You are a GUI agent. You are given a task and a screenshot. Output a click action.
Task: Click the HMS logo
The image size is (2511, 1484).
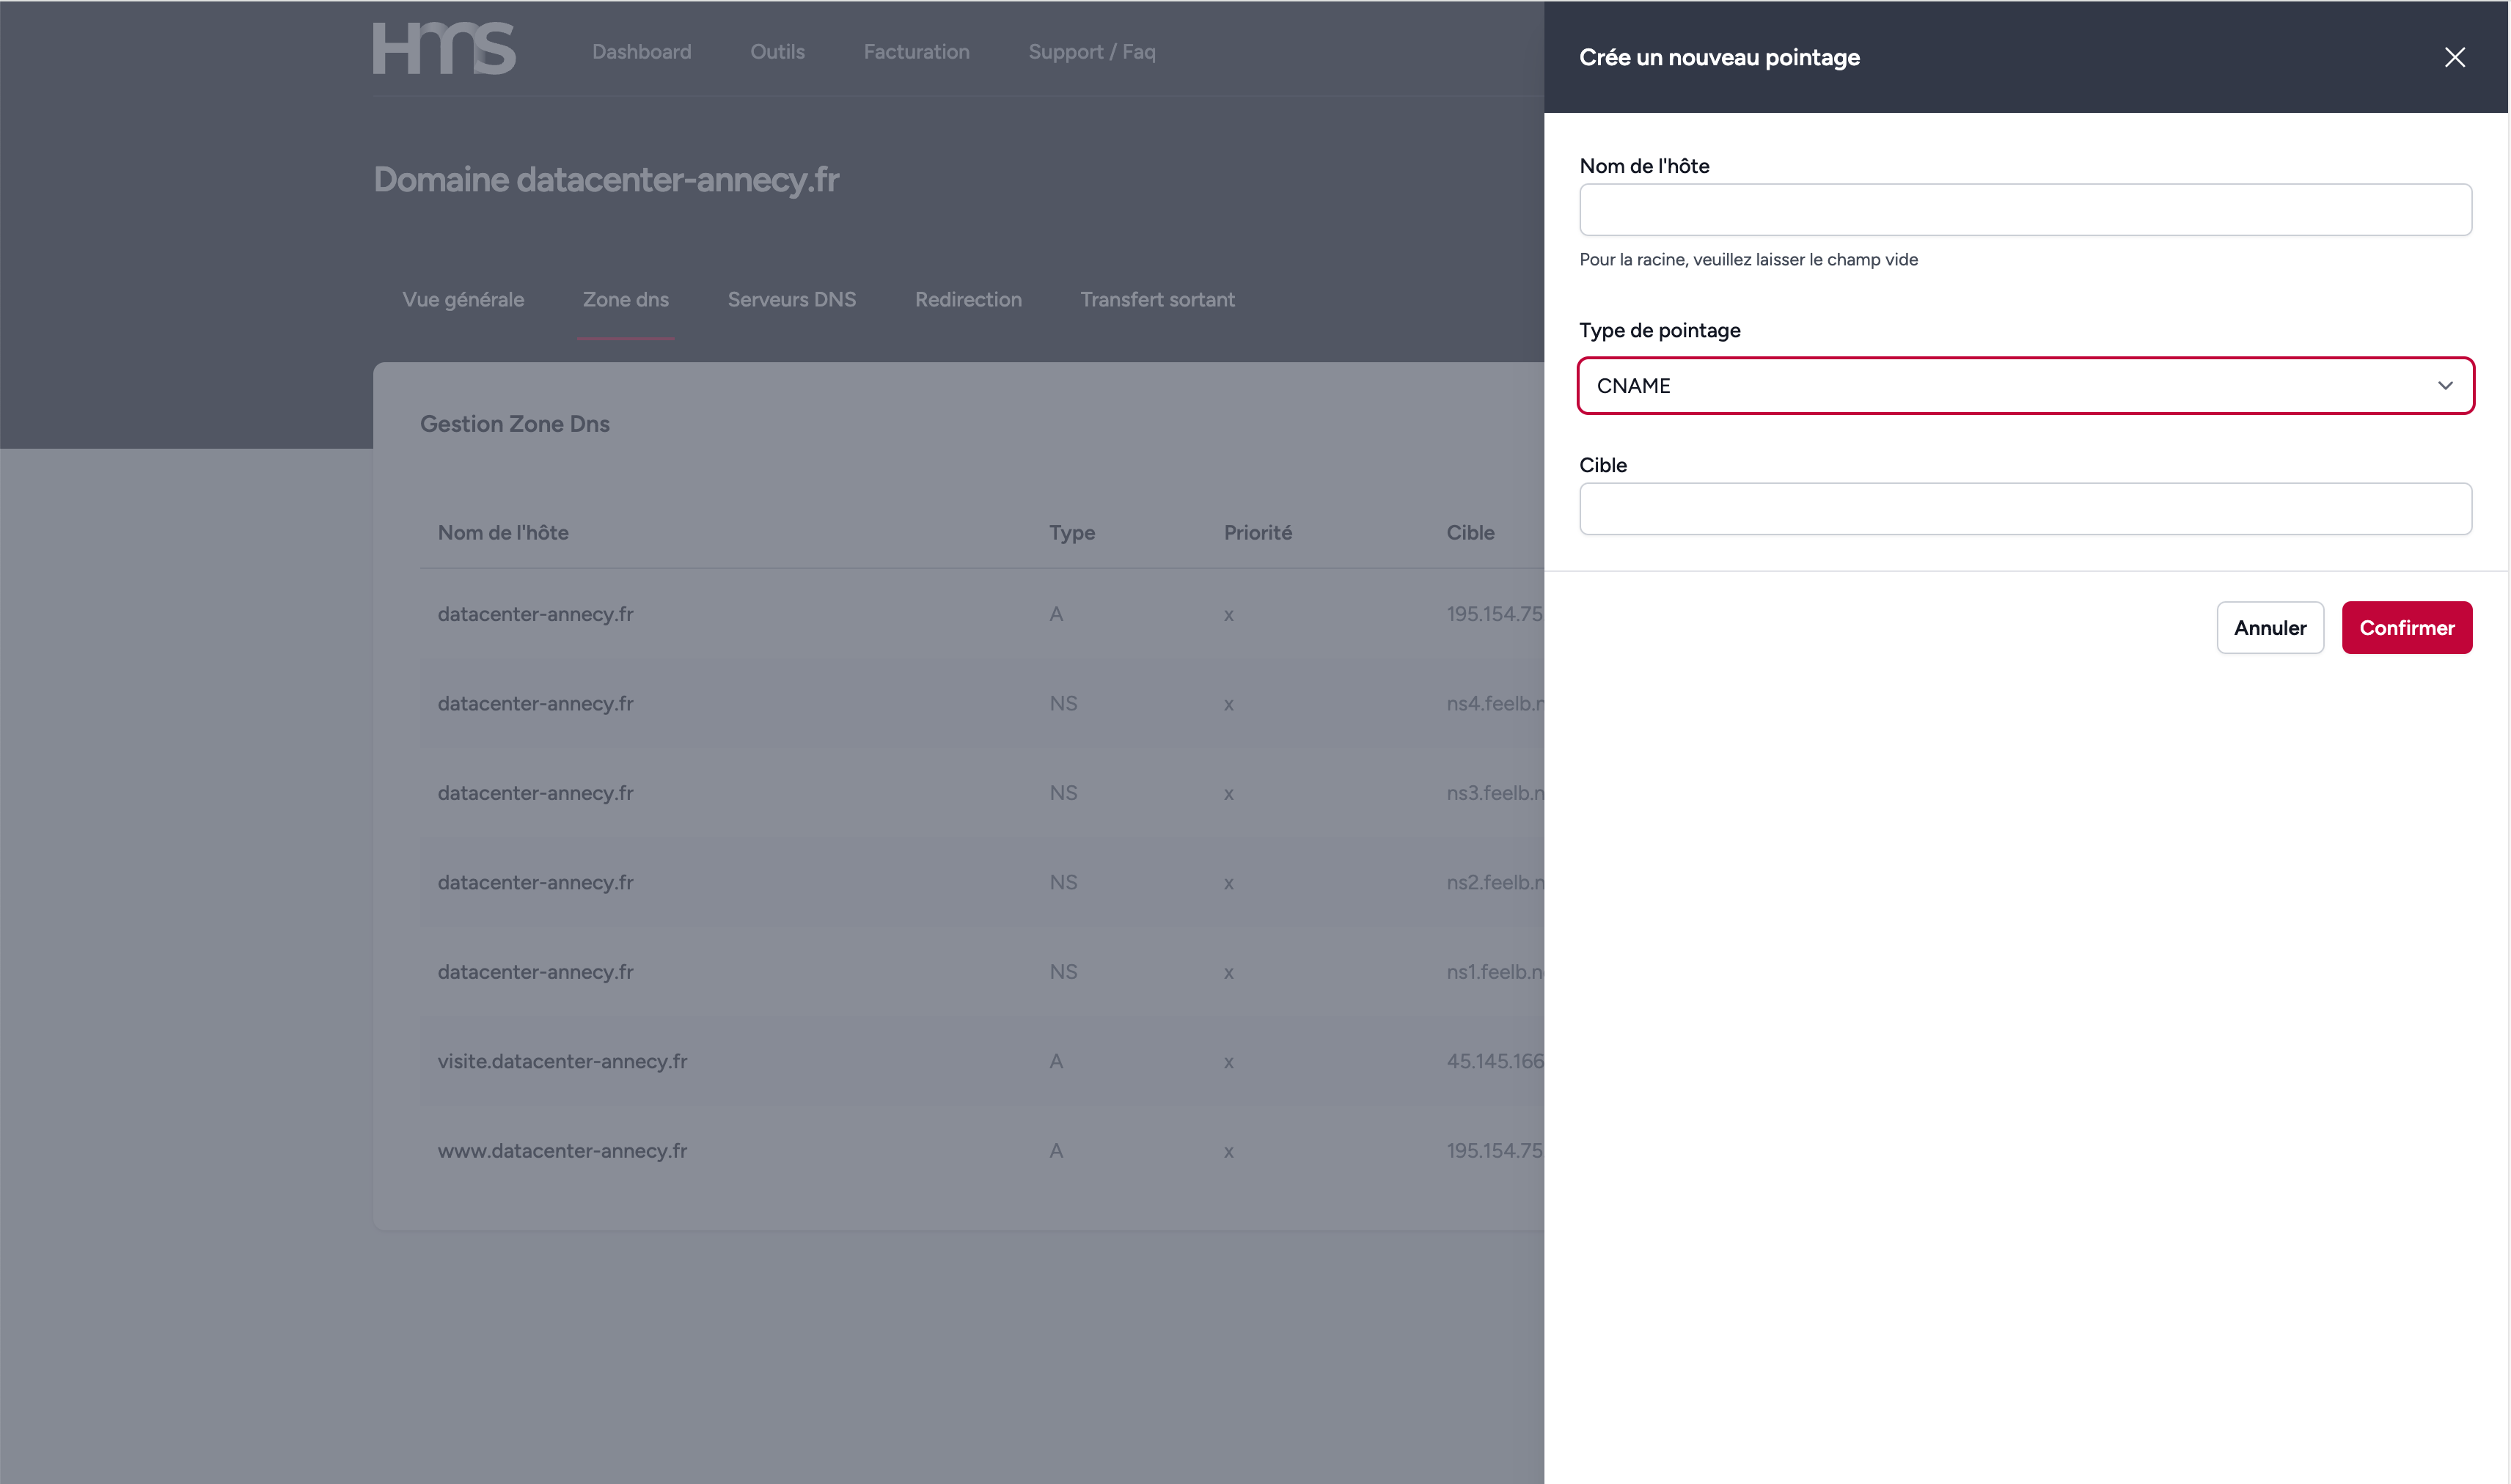[444, 49]
